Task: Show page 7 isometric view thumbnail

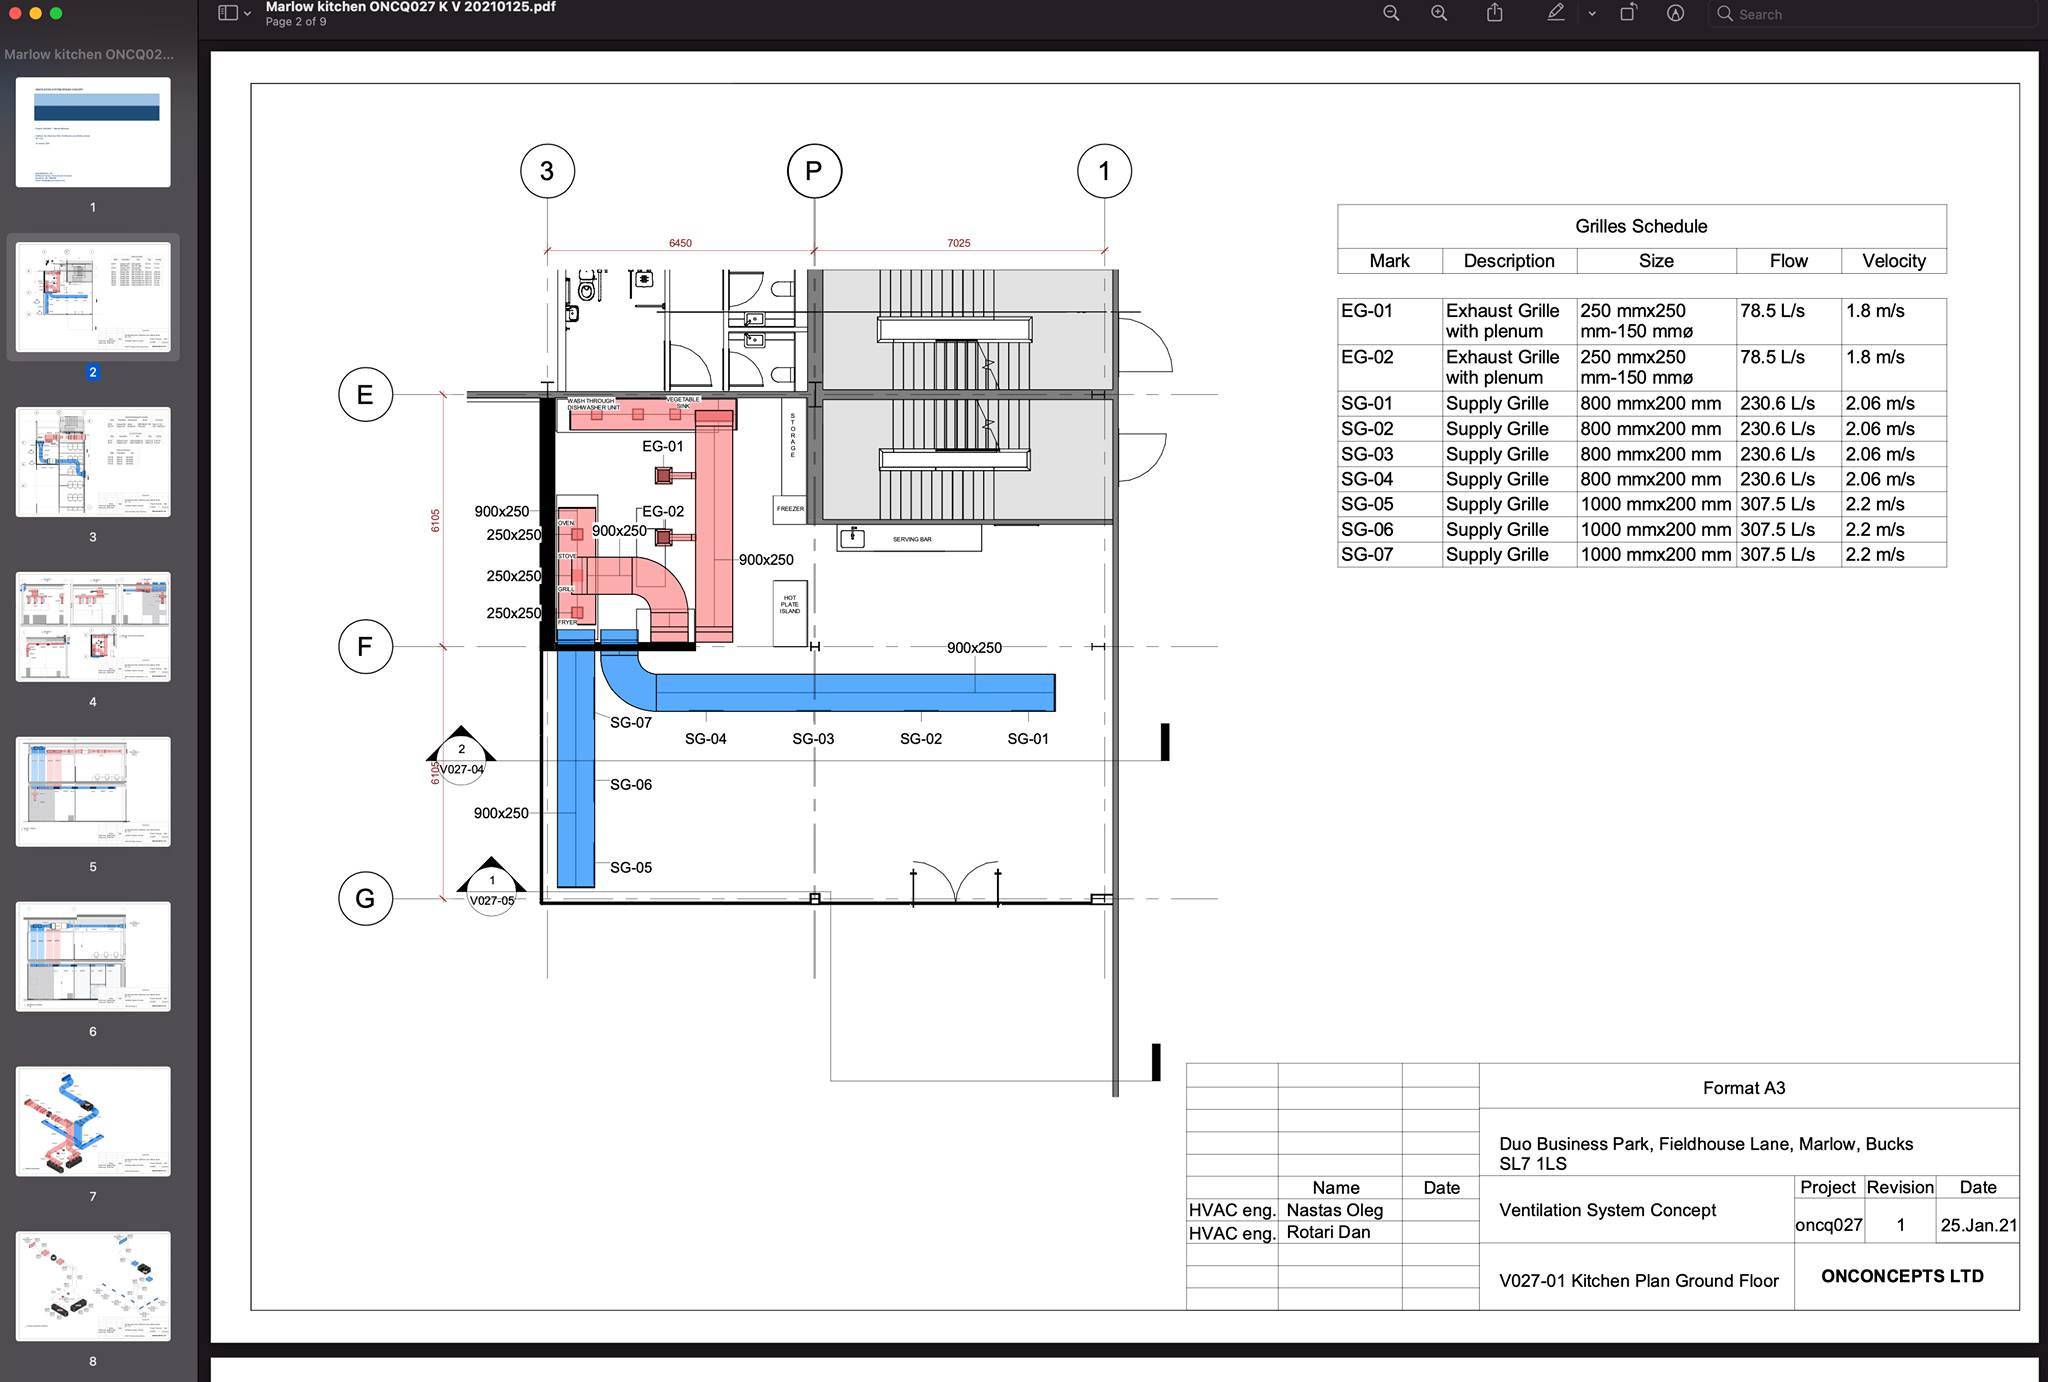Action: pos(93,1121)
